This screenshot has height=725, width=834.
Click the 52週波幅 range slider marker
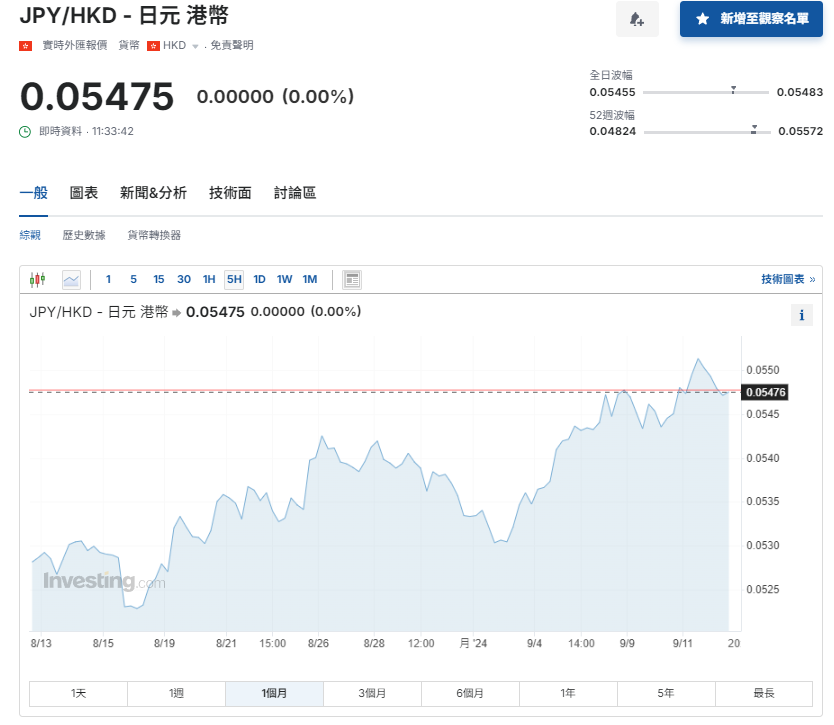(x=754, y=129)
